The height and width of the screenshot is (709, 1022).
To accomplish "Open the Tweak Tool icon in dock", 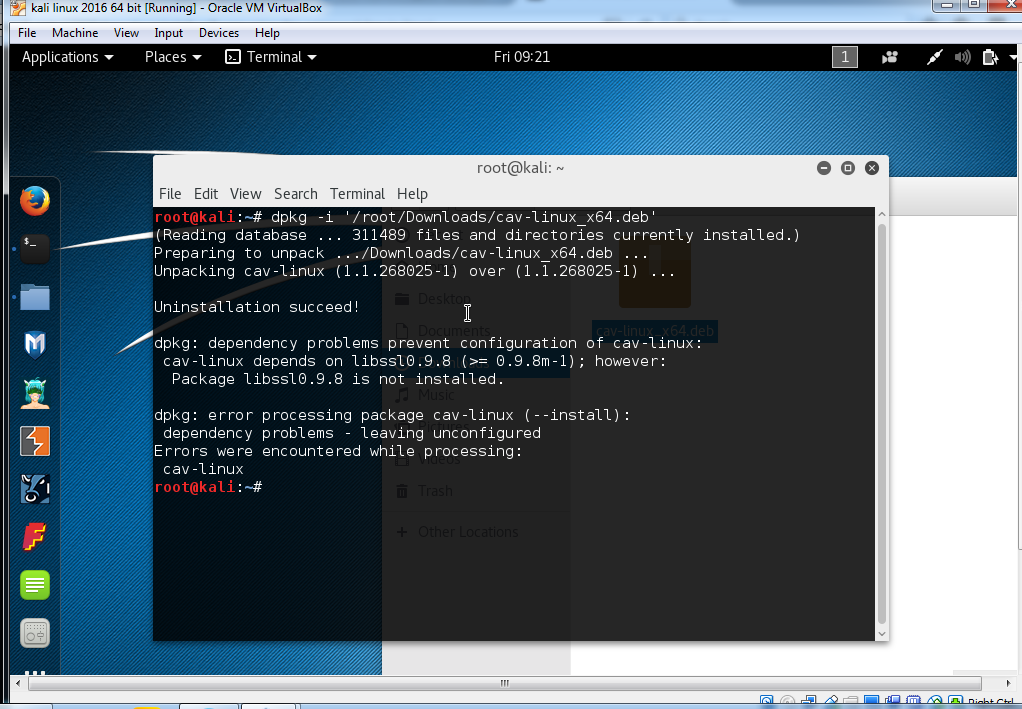I will pyautogui.click(x=35, y=633).
